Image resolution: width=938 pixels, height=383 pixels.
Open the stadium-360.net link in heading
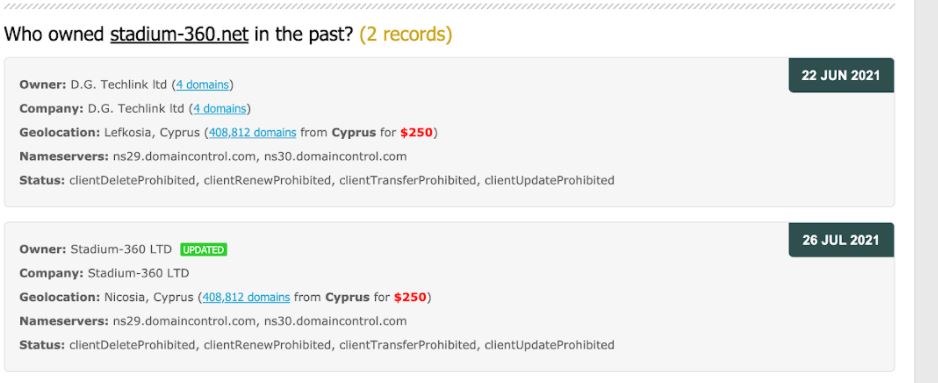pyautogui.click(x=179, y=34)
